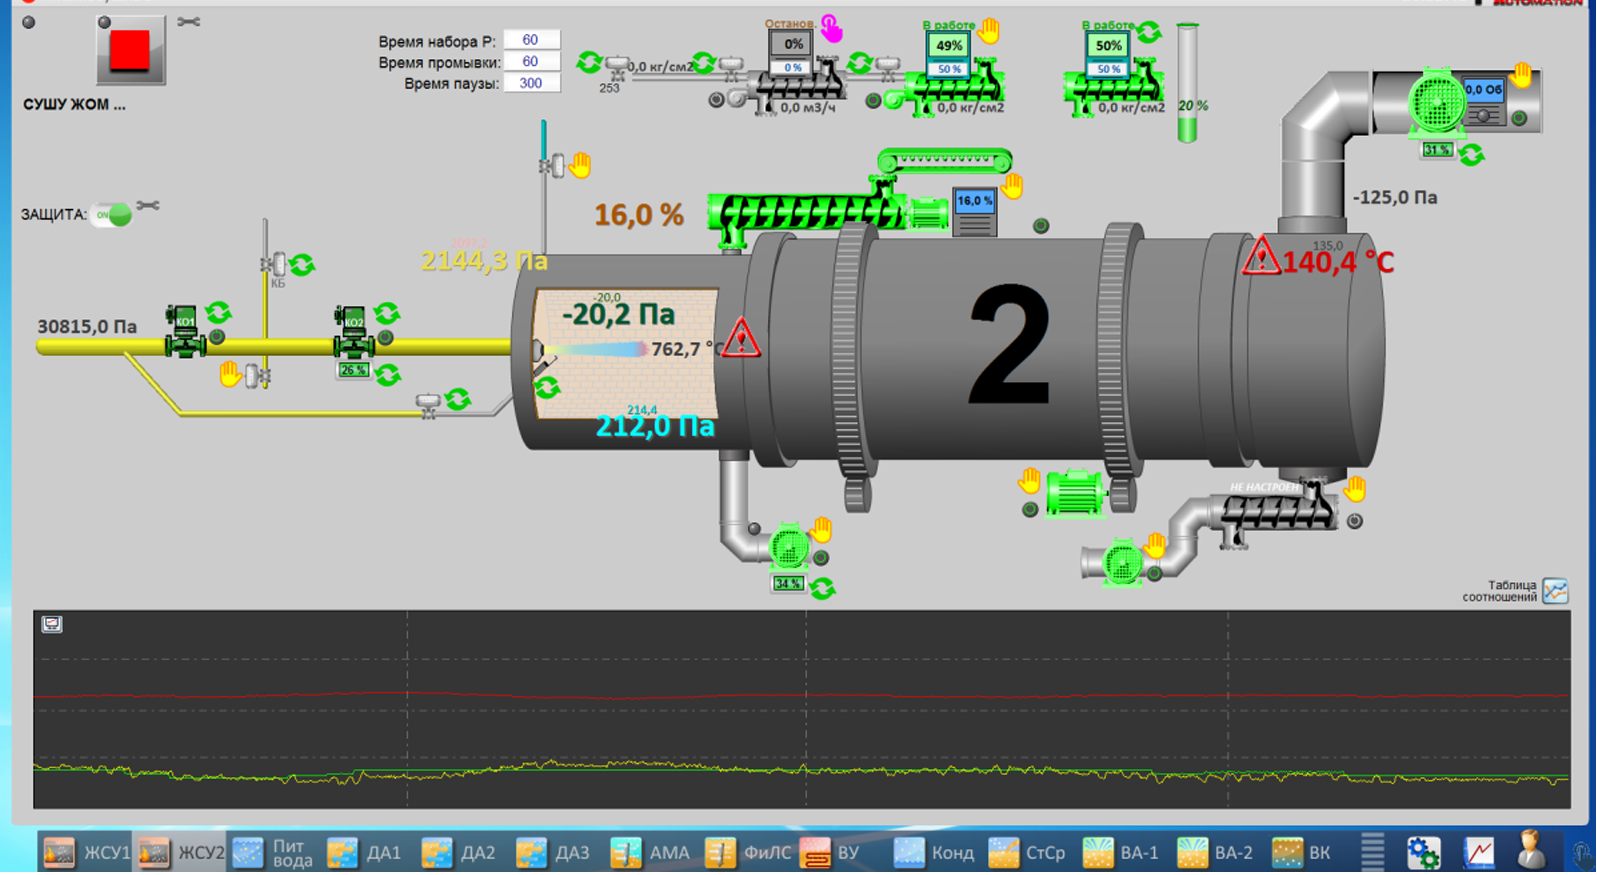
Task: Edit the Время набора Р field
Action: [x=531, y=40]
